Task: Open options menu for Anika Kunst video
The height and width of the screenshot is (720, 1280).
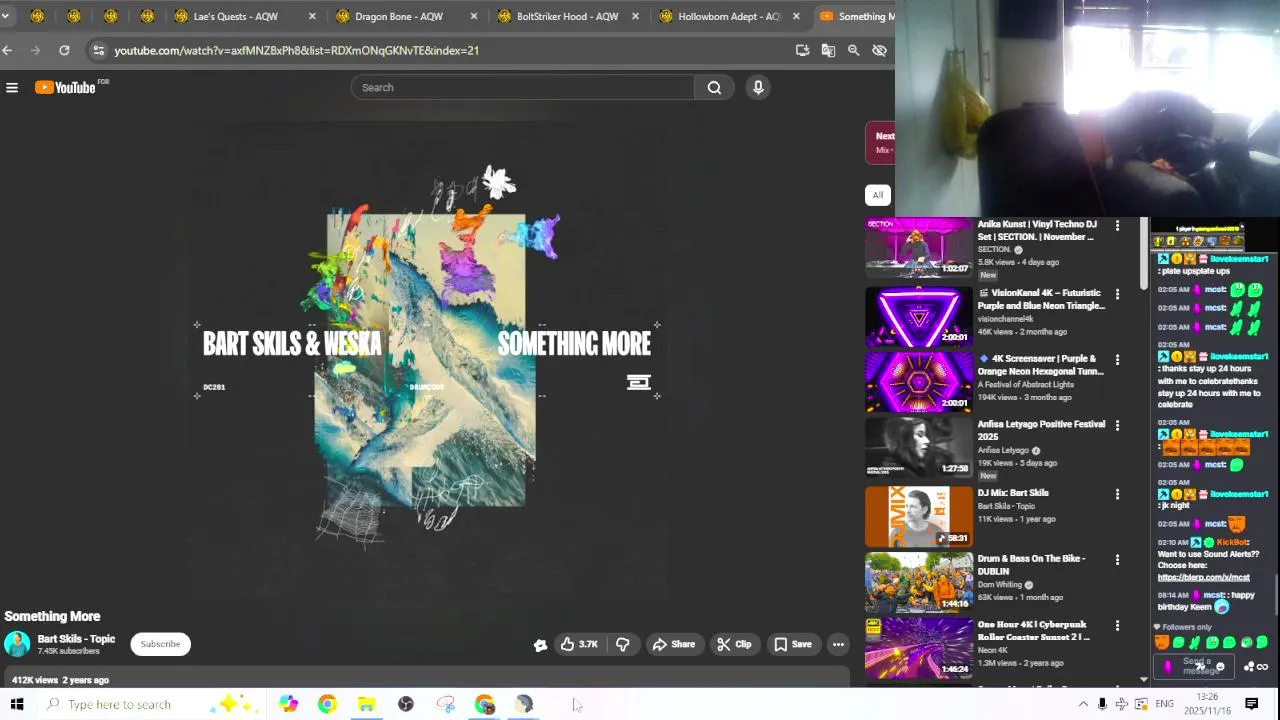Action: tap(1117, 227)
